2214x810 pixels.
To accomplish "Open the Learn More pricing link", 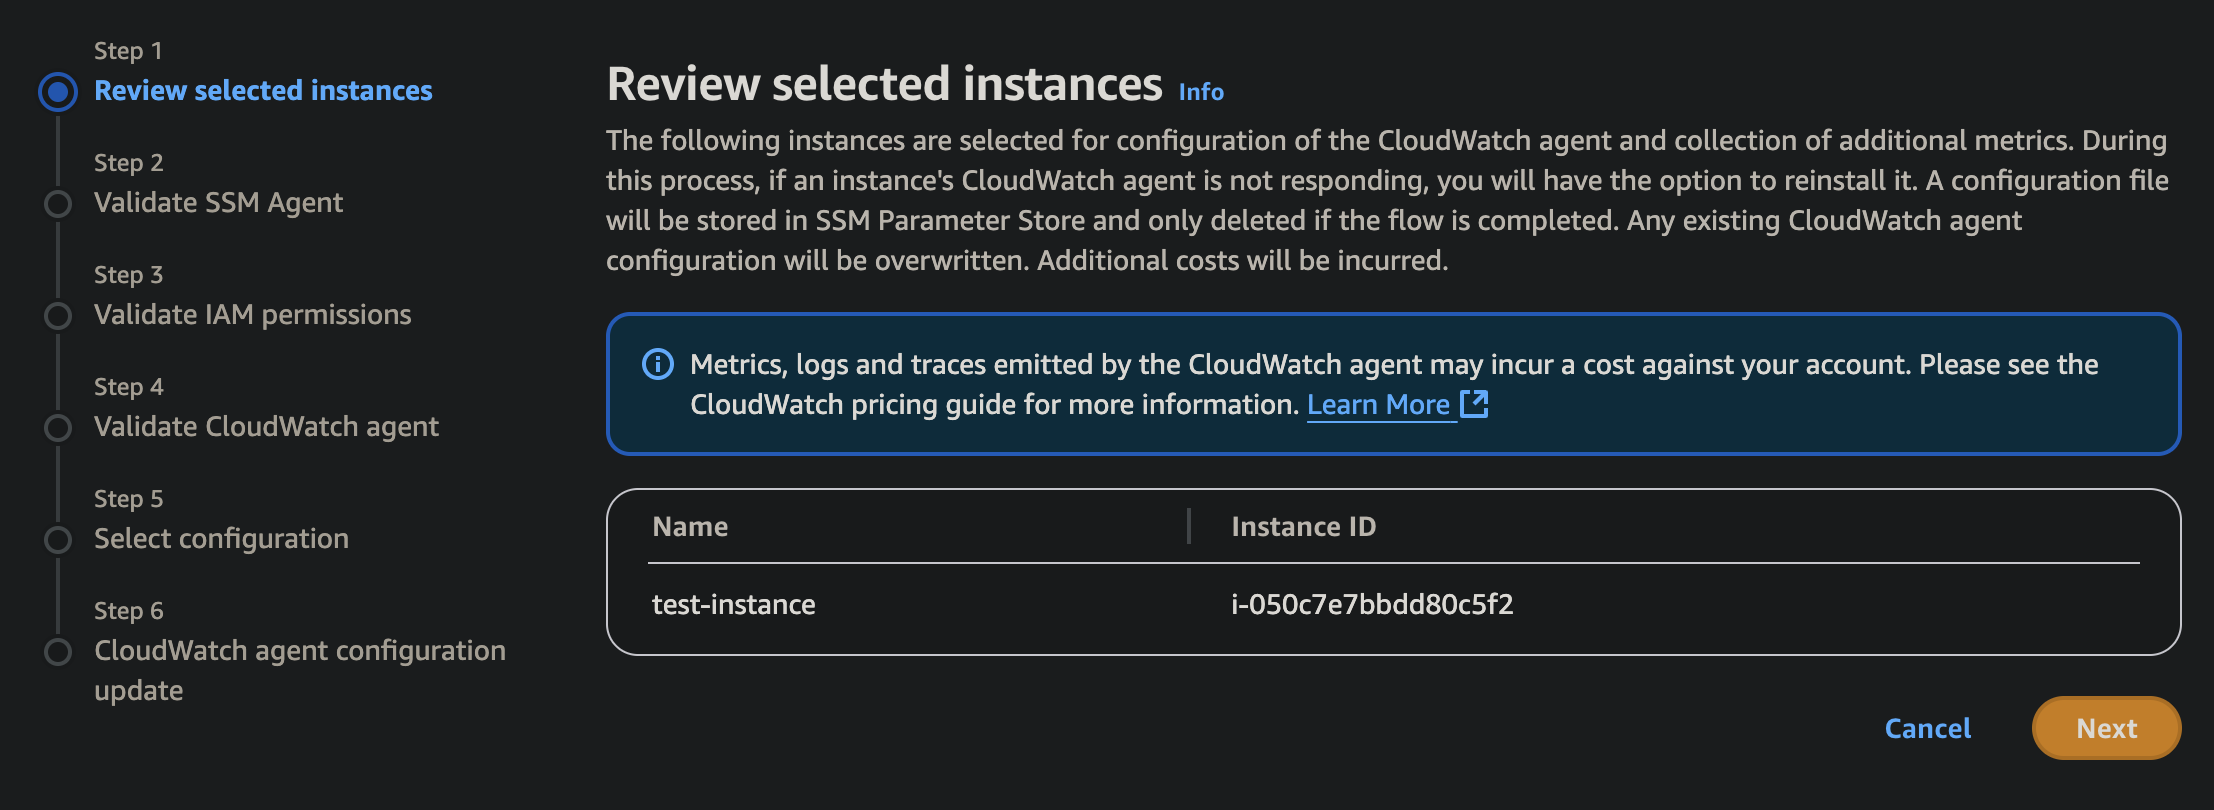I will [1378, 405].
